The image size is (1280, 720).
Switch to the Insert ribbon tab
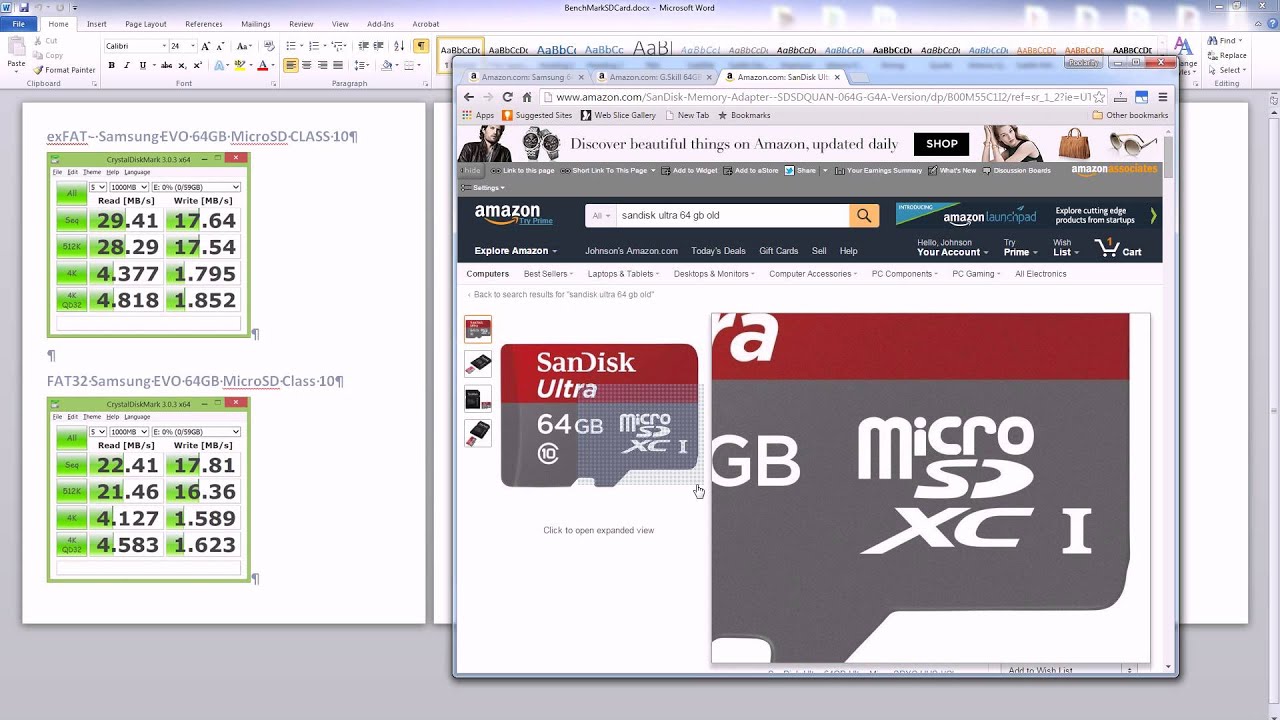[96, 24]
